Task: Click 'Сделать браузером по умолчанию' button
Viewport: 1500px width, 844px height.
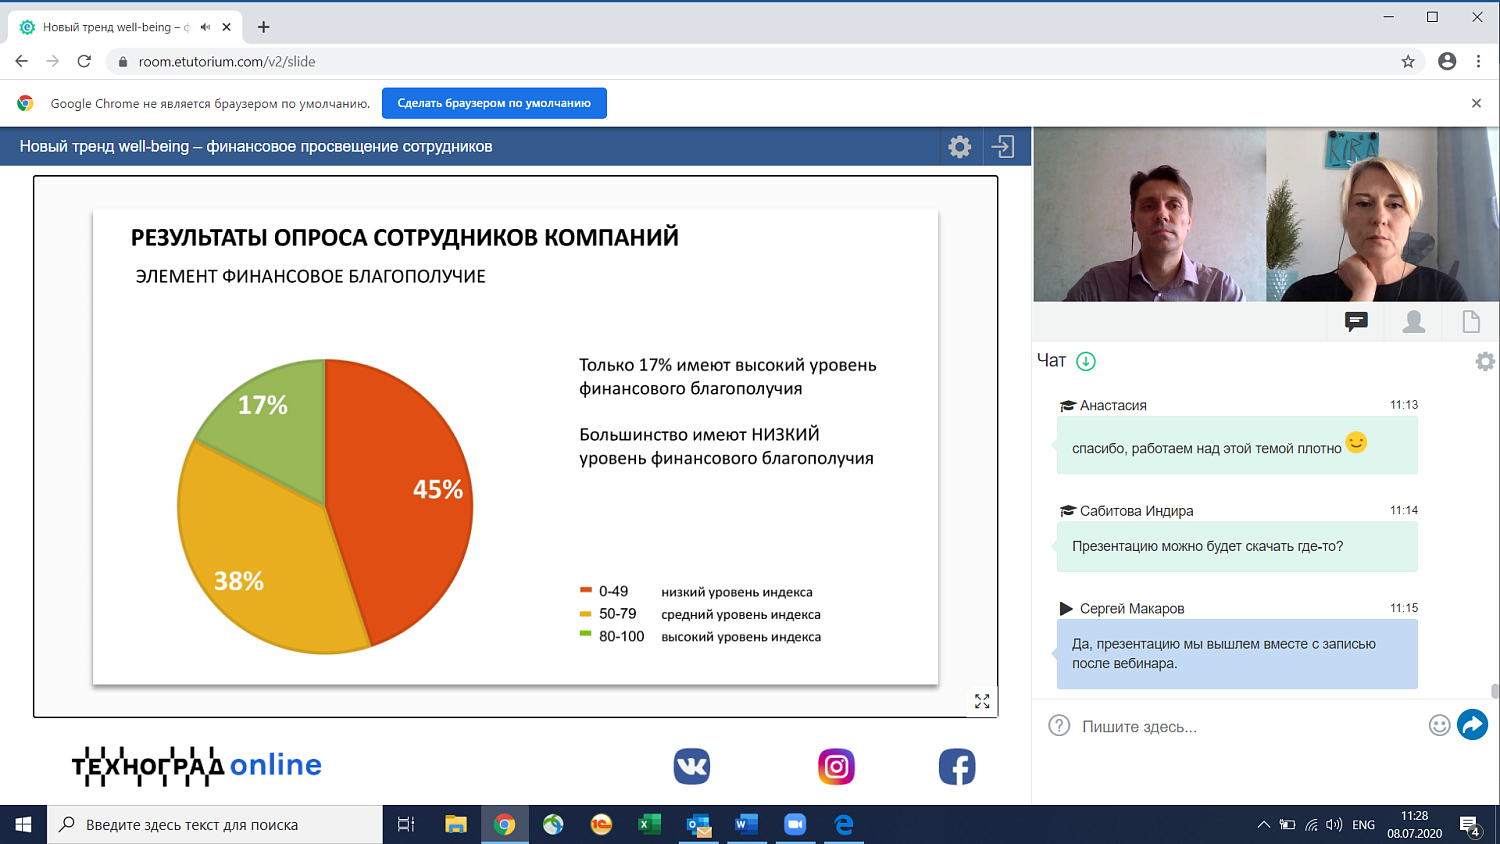Action: 494,103
